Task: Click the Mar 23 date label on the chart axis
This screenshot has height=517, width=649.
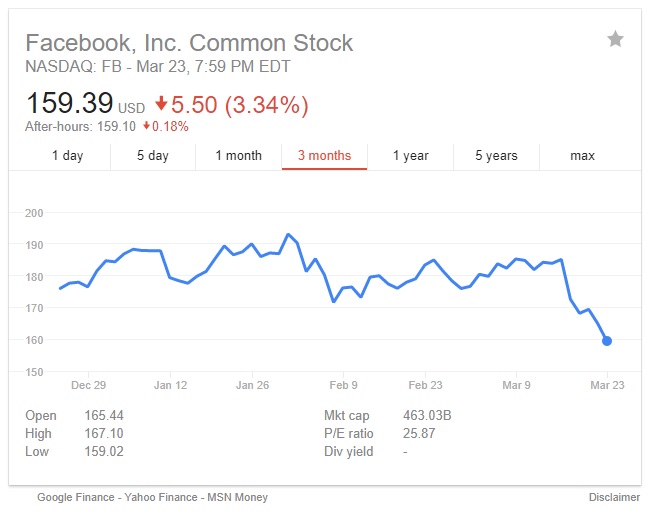Action: (x=607, y=384)
